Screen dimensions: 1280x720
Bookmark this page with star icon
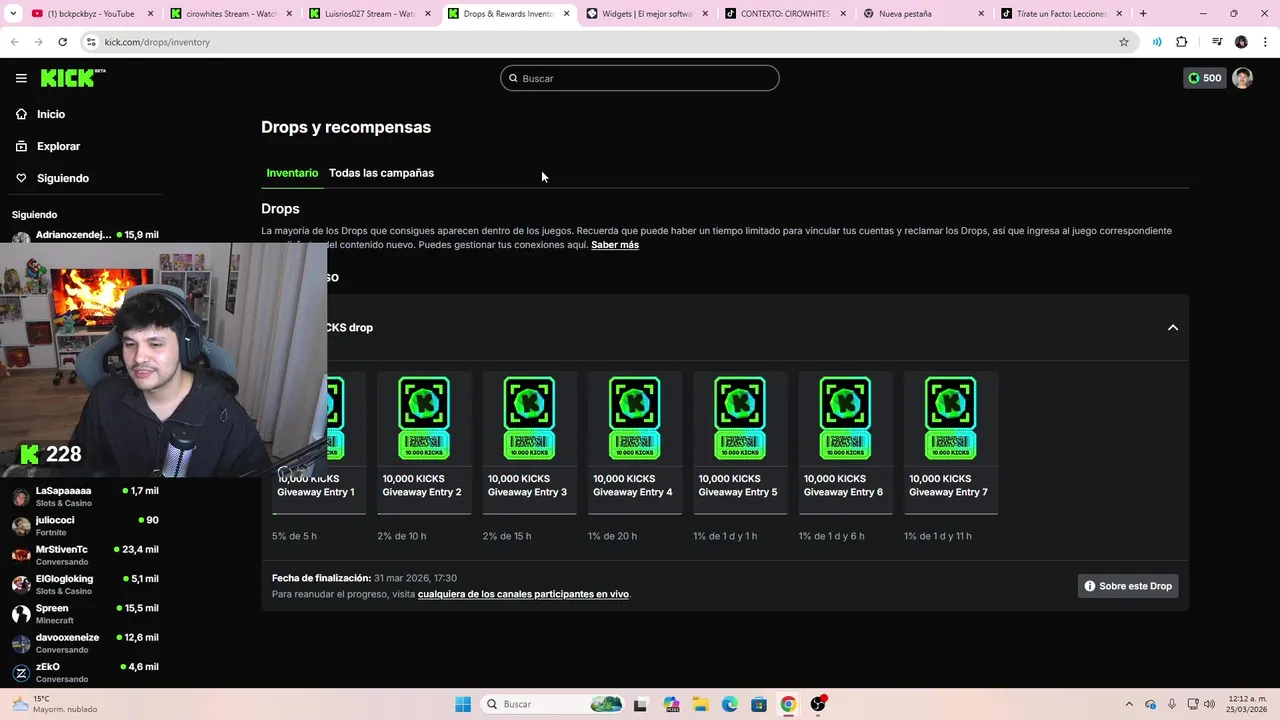pyautogui.click(x=1124, y=42)
